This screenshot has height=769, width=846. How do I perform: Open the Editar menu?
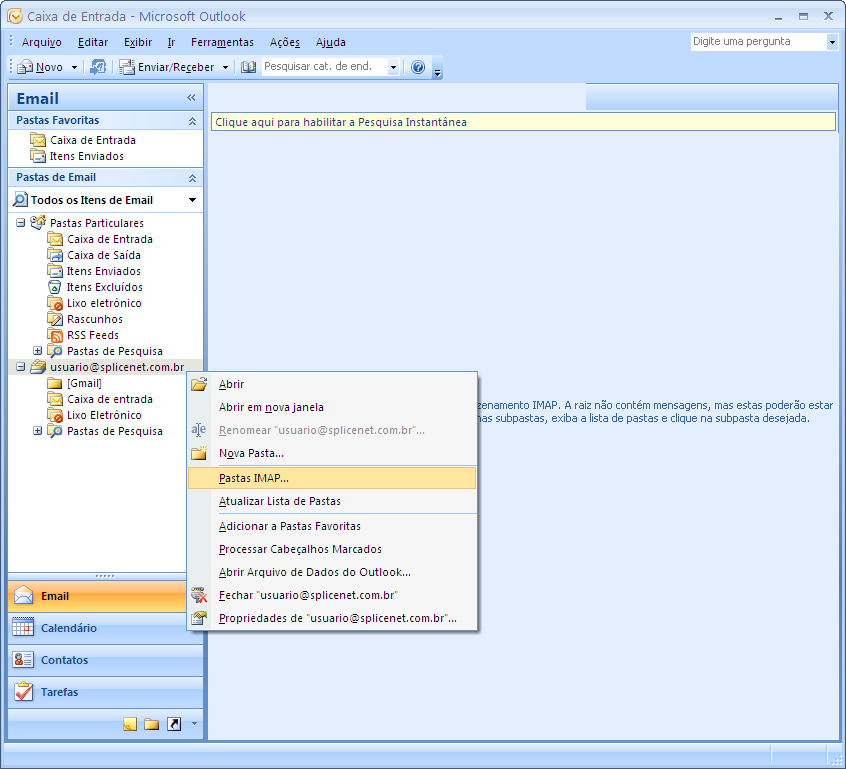(93, 42)
